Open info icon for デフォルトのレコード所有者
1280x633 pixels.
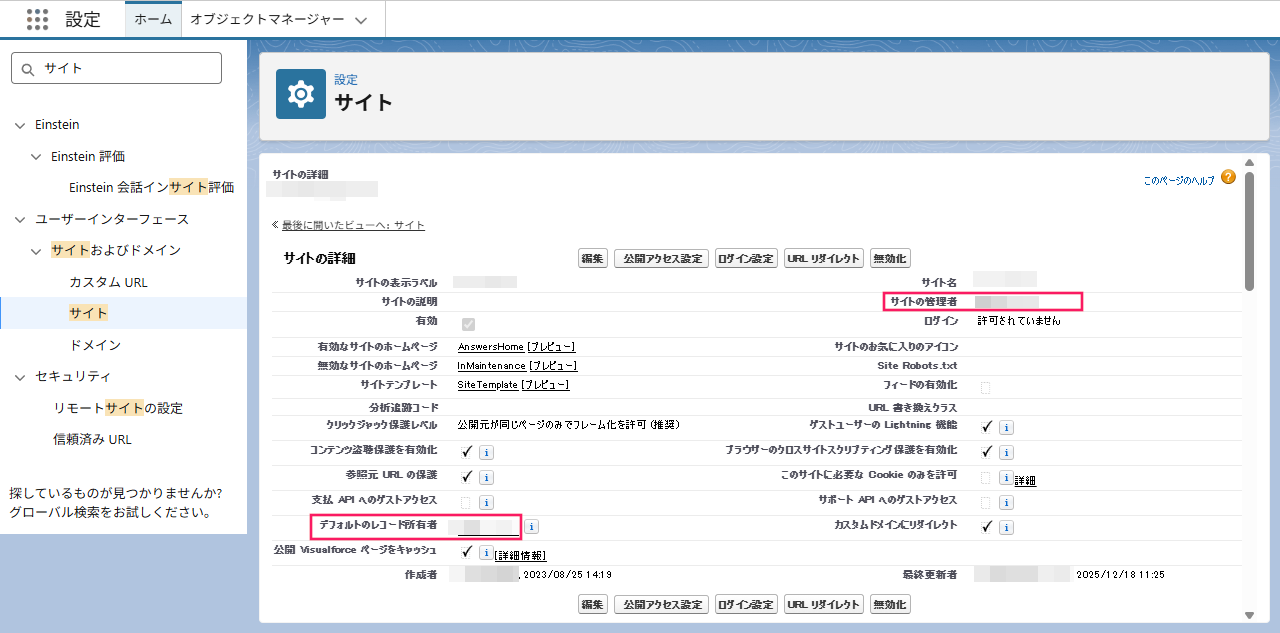[532, 526]
